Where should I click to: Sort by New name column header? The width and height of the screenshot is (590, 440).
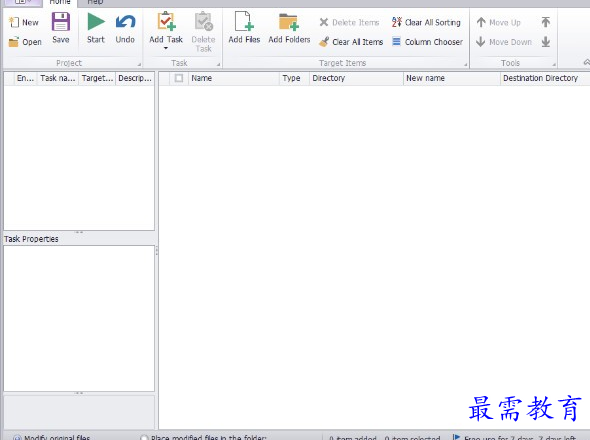click(x=452, y=78)
